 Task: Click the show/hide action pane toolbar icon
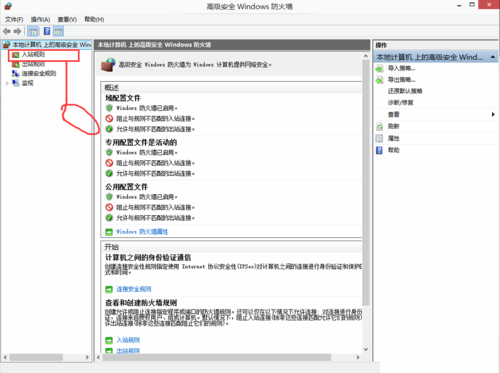(x=59, y=31)
